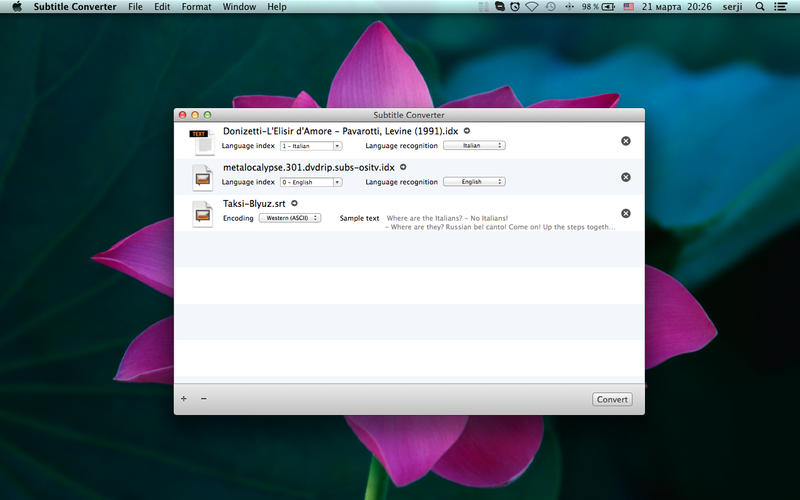Click the minus icon to remove selected file
The width and height of the screenshot is (800, 500).
click(204, 398)
